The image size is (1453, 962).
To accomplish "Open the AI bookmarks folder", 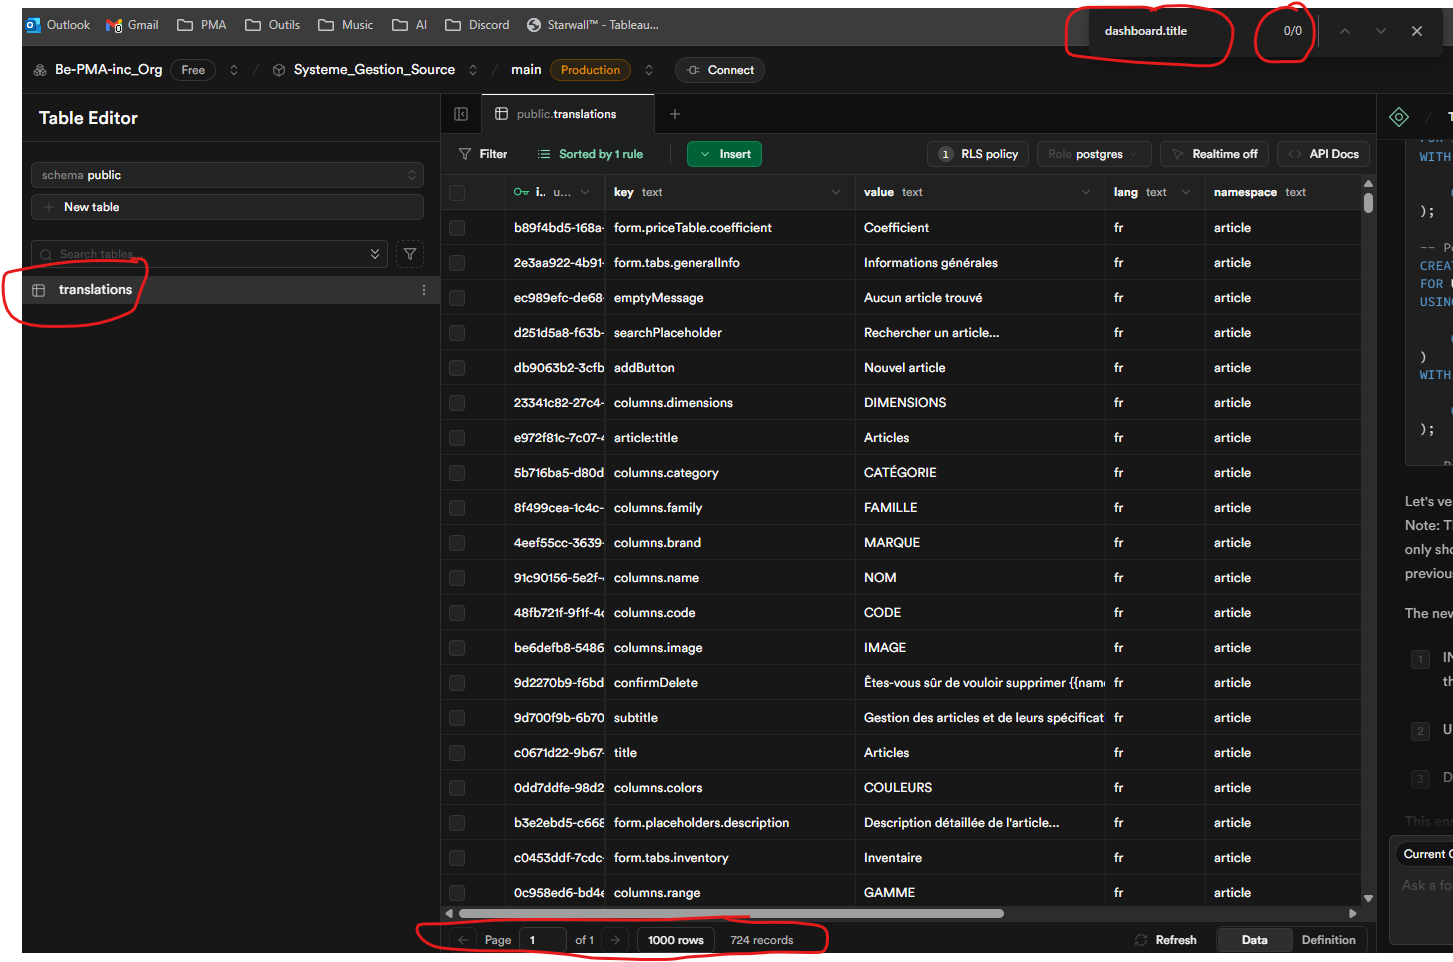I will [410, 25].
